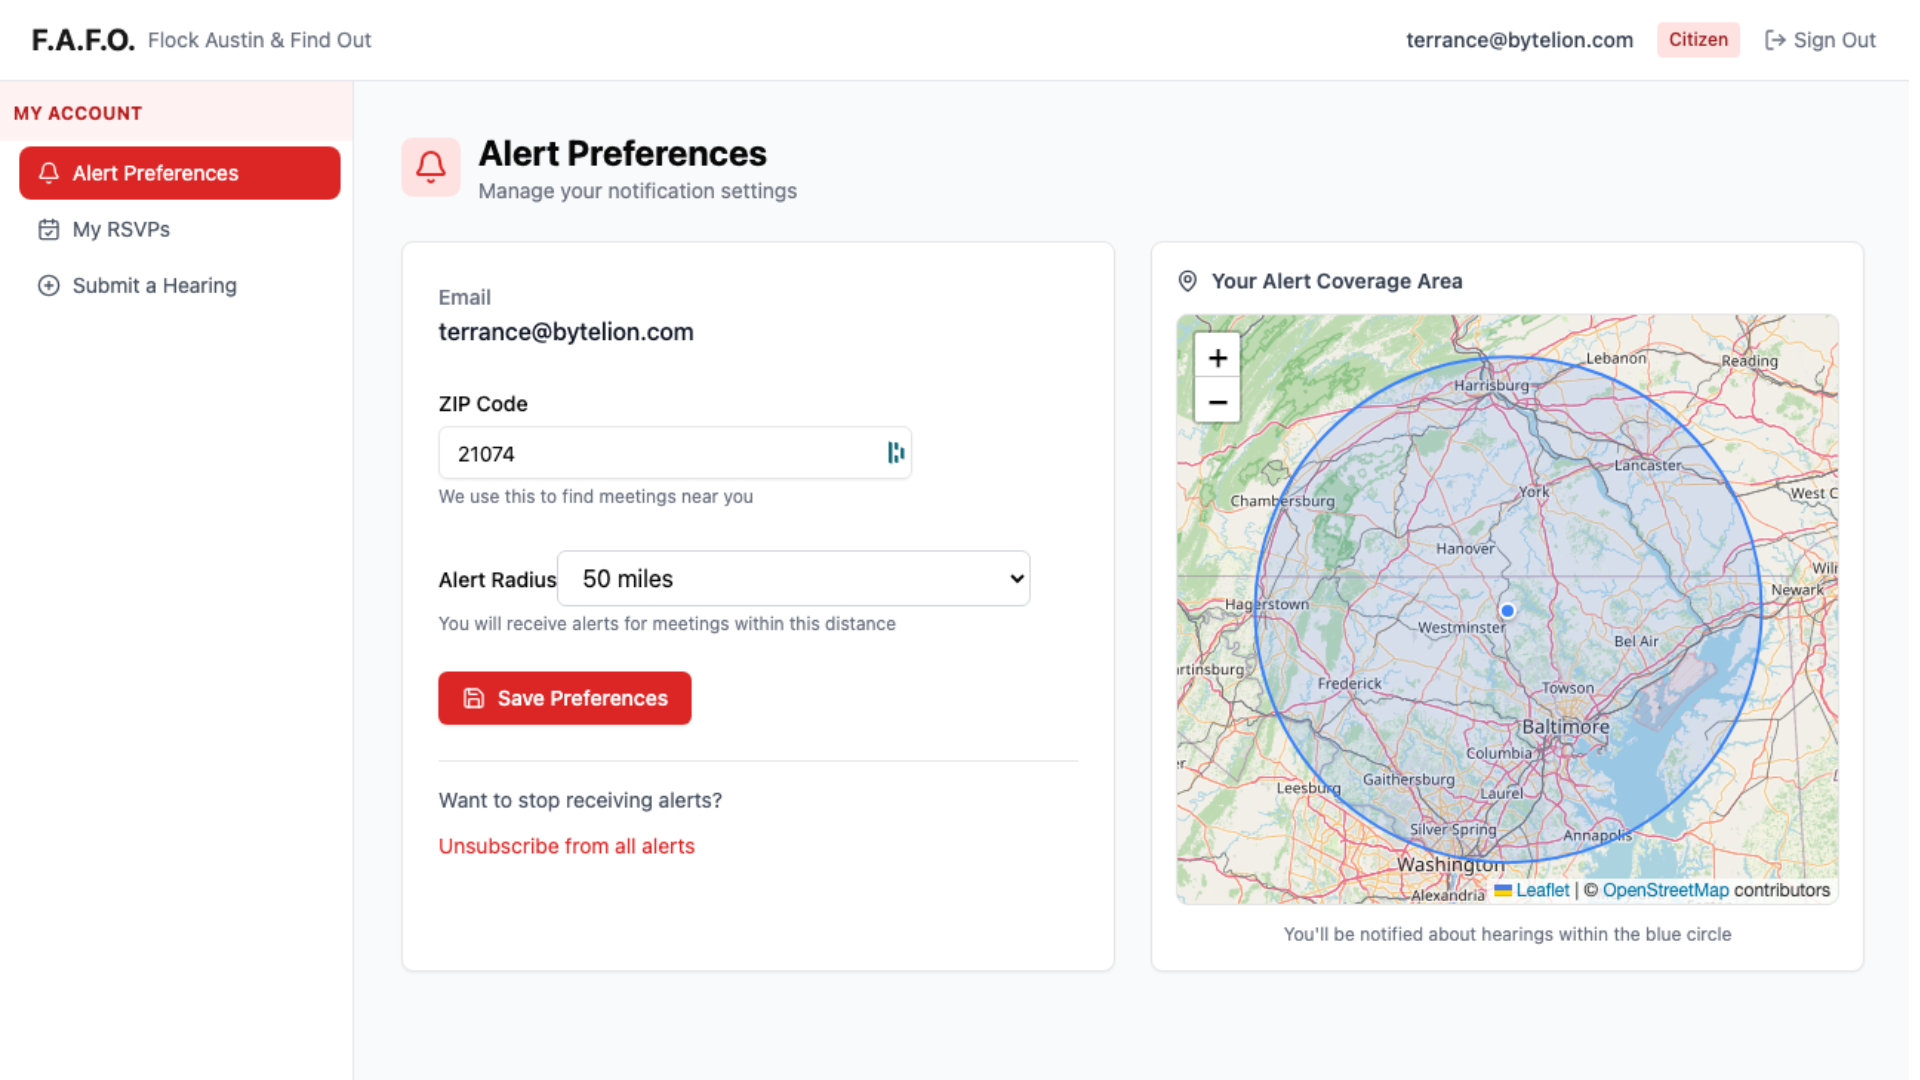
Task: Go to Submit a Hearing
Action: point(154,286)
